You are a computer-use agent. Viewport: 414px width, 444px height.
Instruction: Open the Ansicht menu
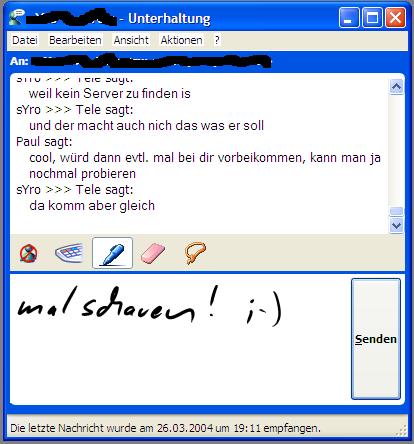[131, 40]
